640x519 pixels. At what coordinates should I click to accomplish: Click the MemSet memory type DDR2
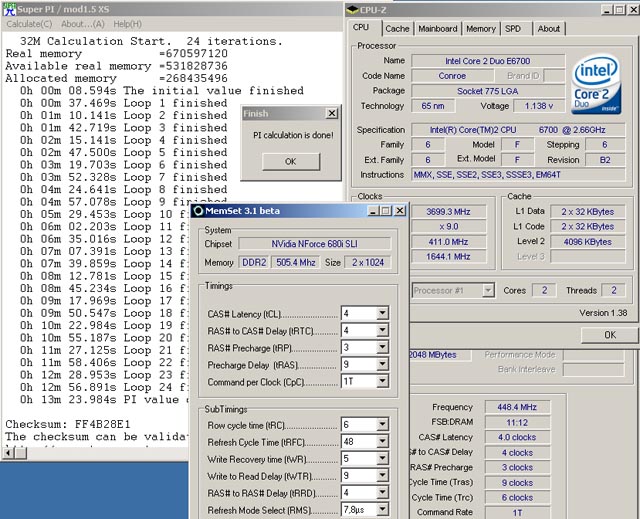[254, 262]
